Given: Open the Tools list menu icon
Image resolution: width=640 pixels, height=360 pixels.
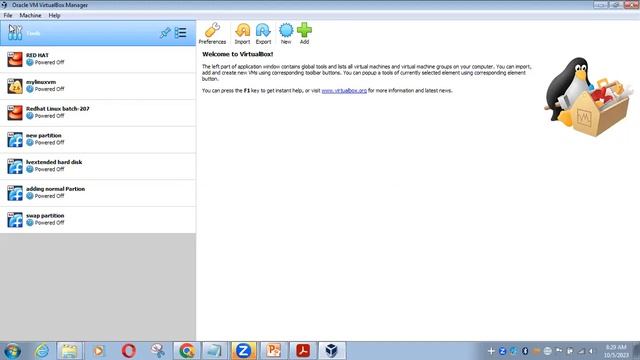Looking at the screenshot, I should click(180, 33).
